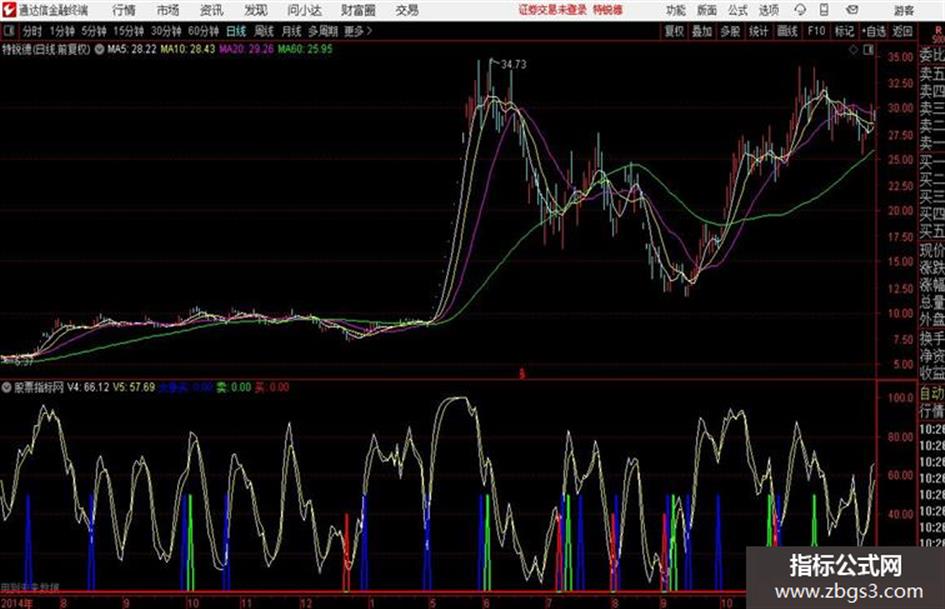
Task: Open the 发现 menu
Action: point(256,10)
